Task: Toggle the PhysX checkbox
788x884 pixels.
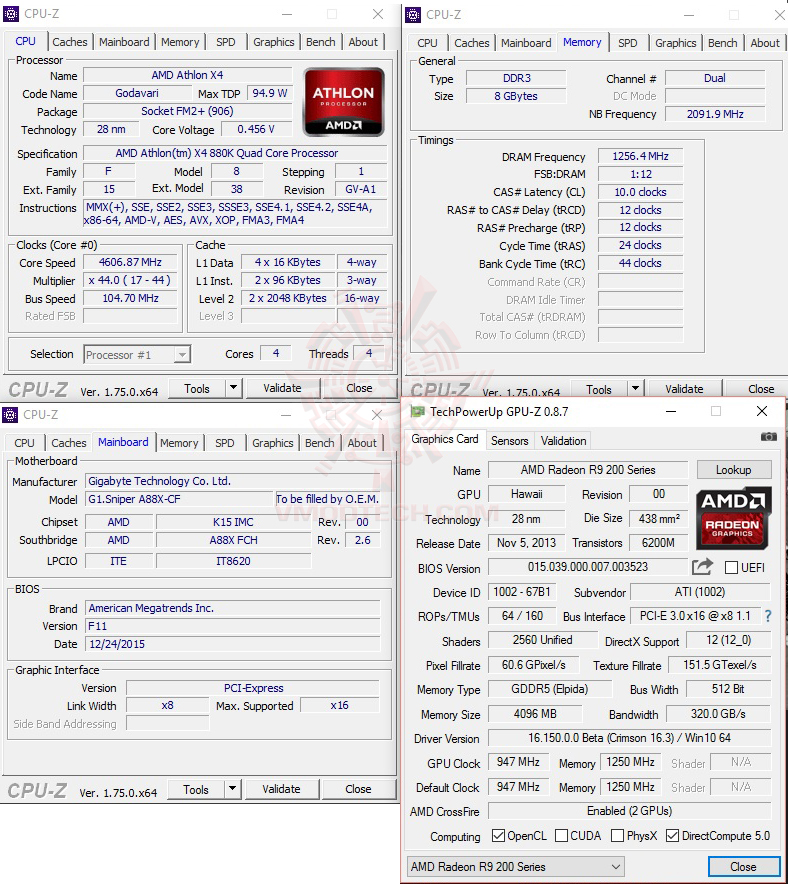Action: pos(617,836)
